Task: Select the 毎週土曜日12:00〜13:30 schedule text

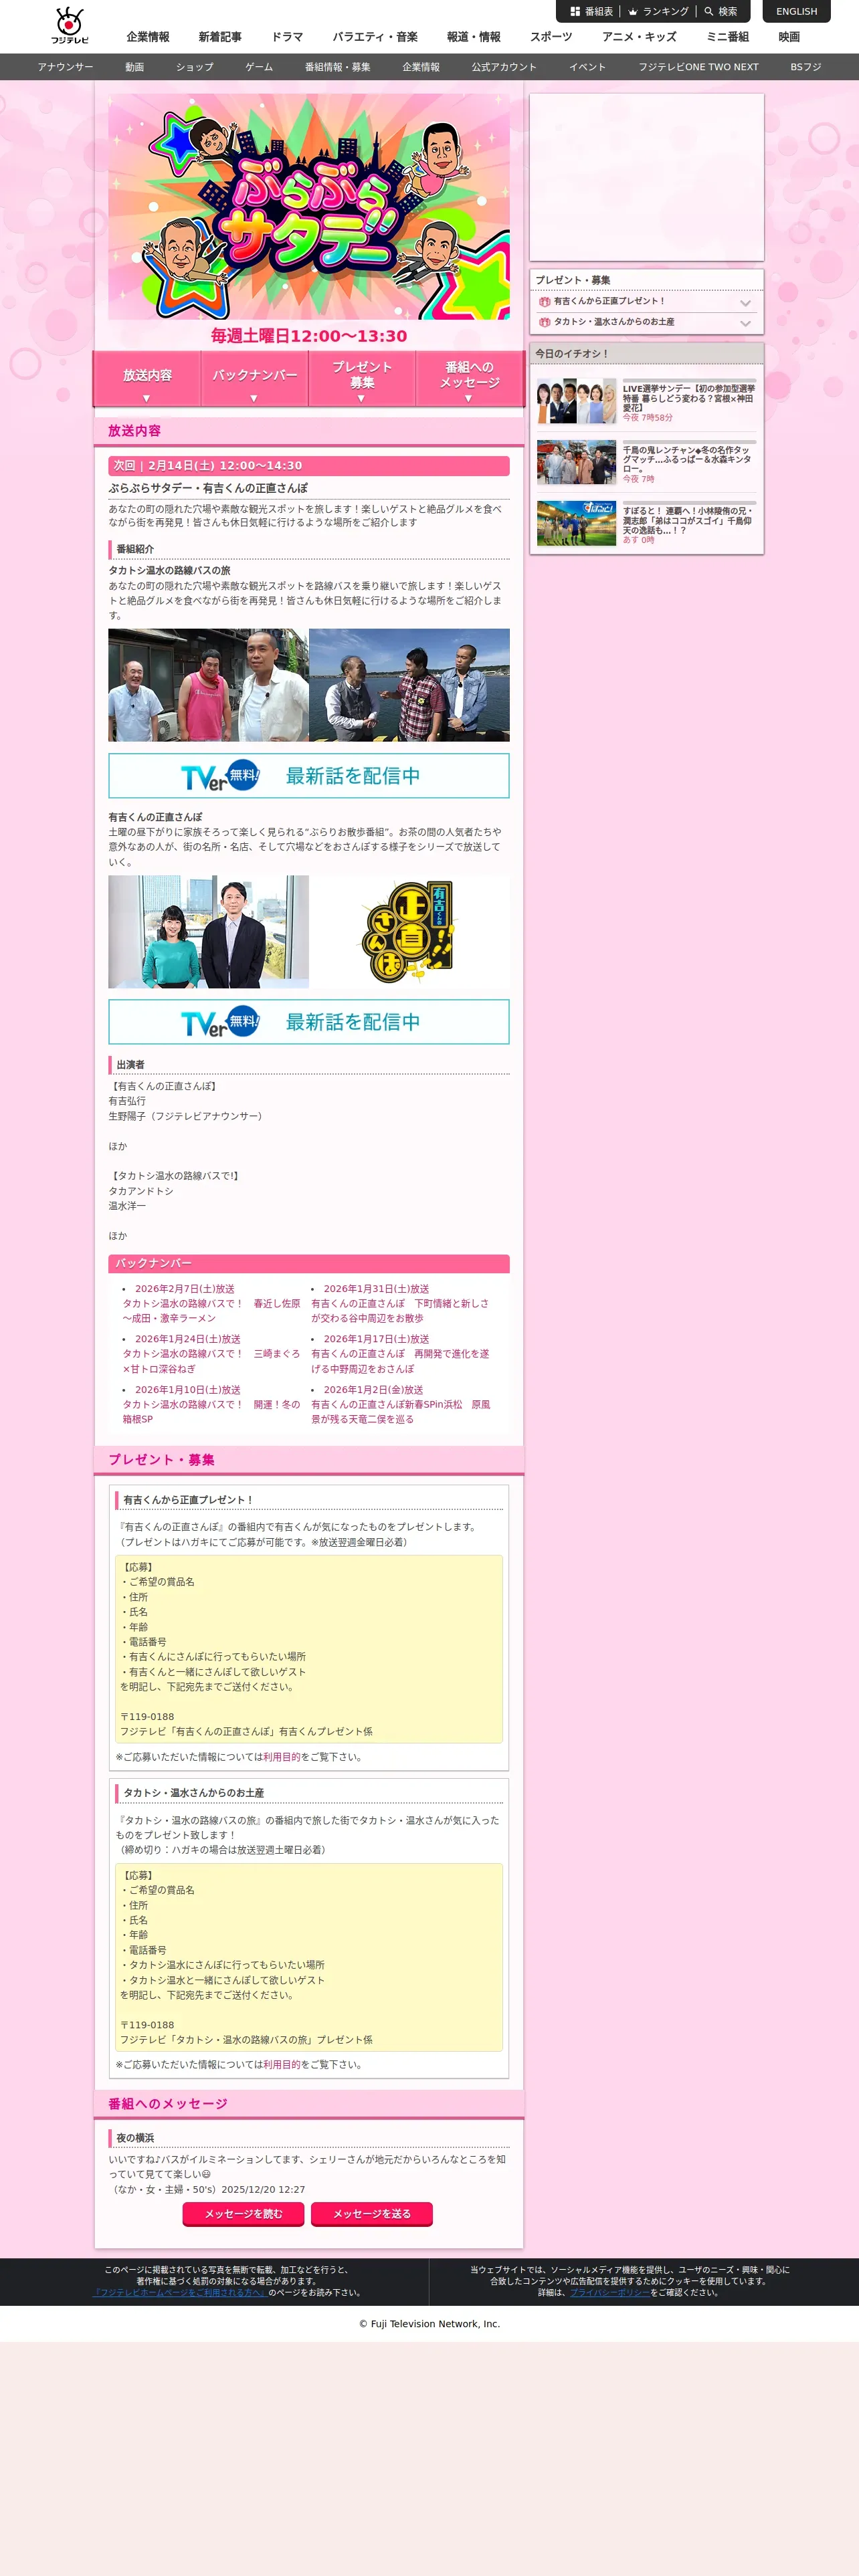Action: pos(309,336)
